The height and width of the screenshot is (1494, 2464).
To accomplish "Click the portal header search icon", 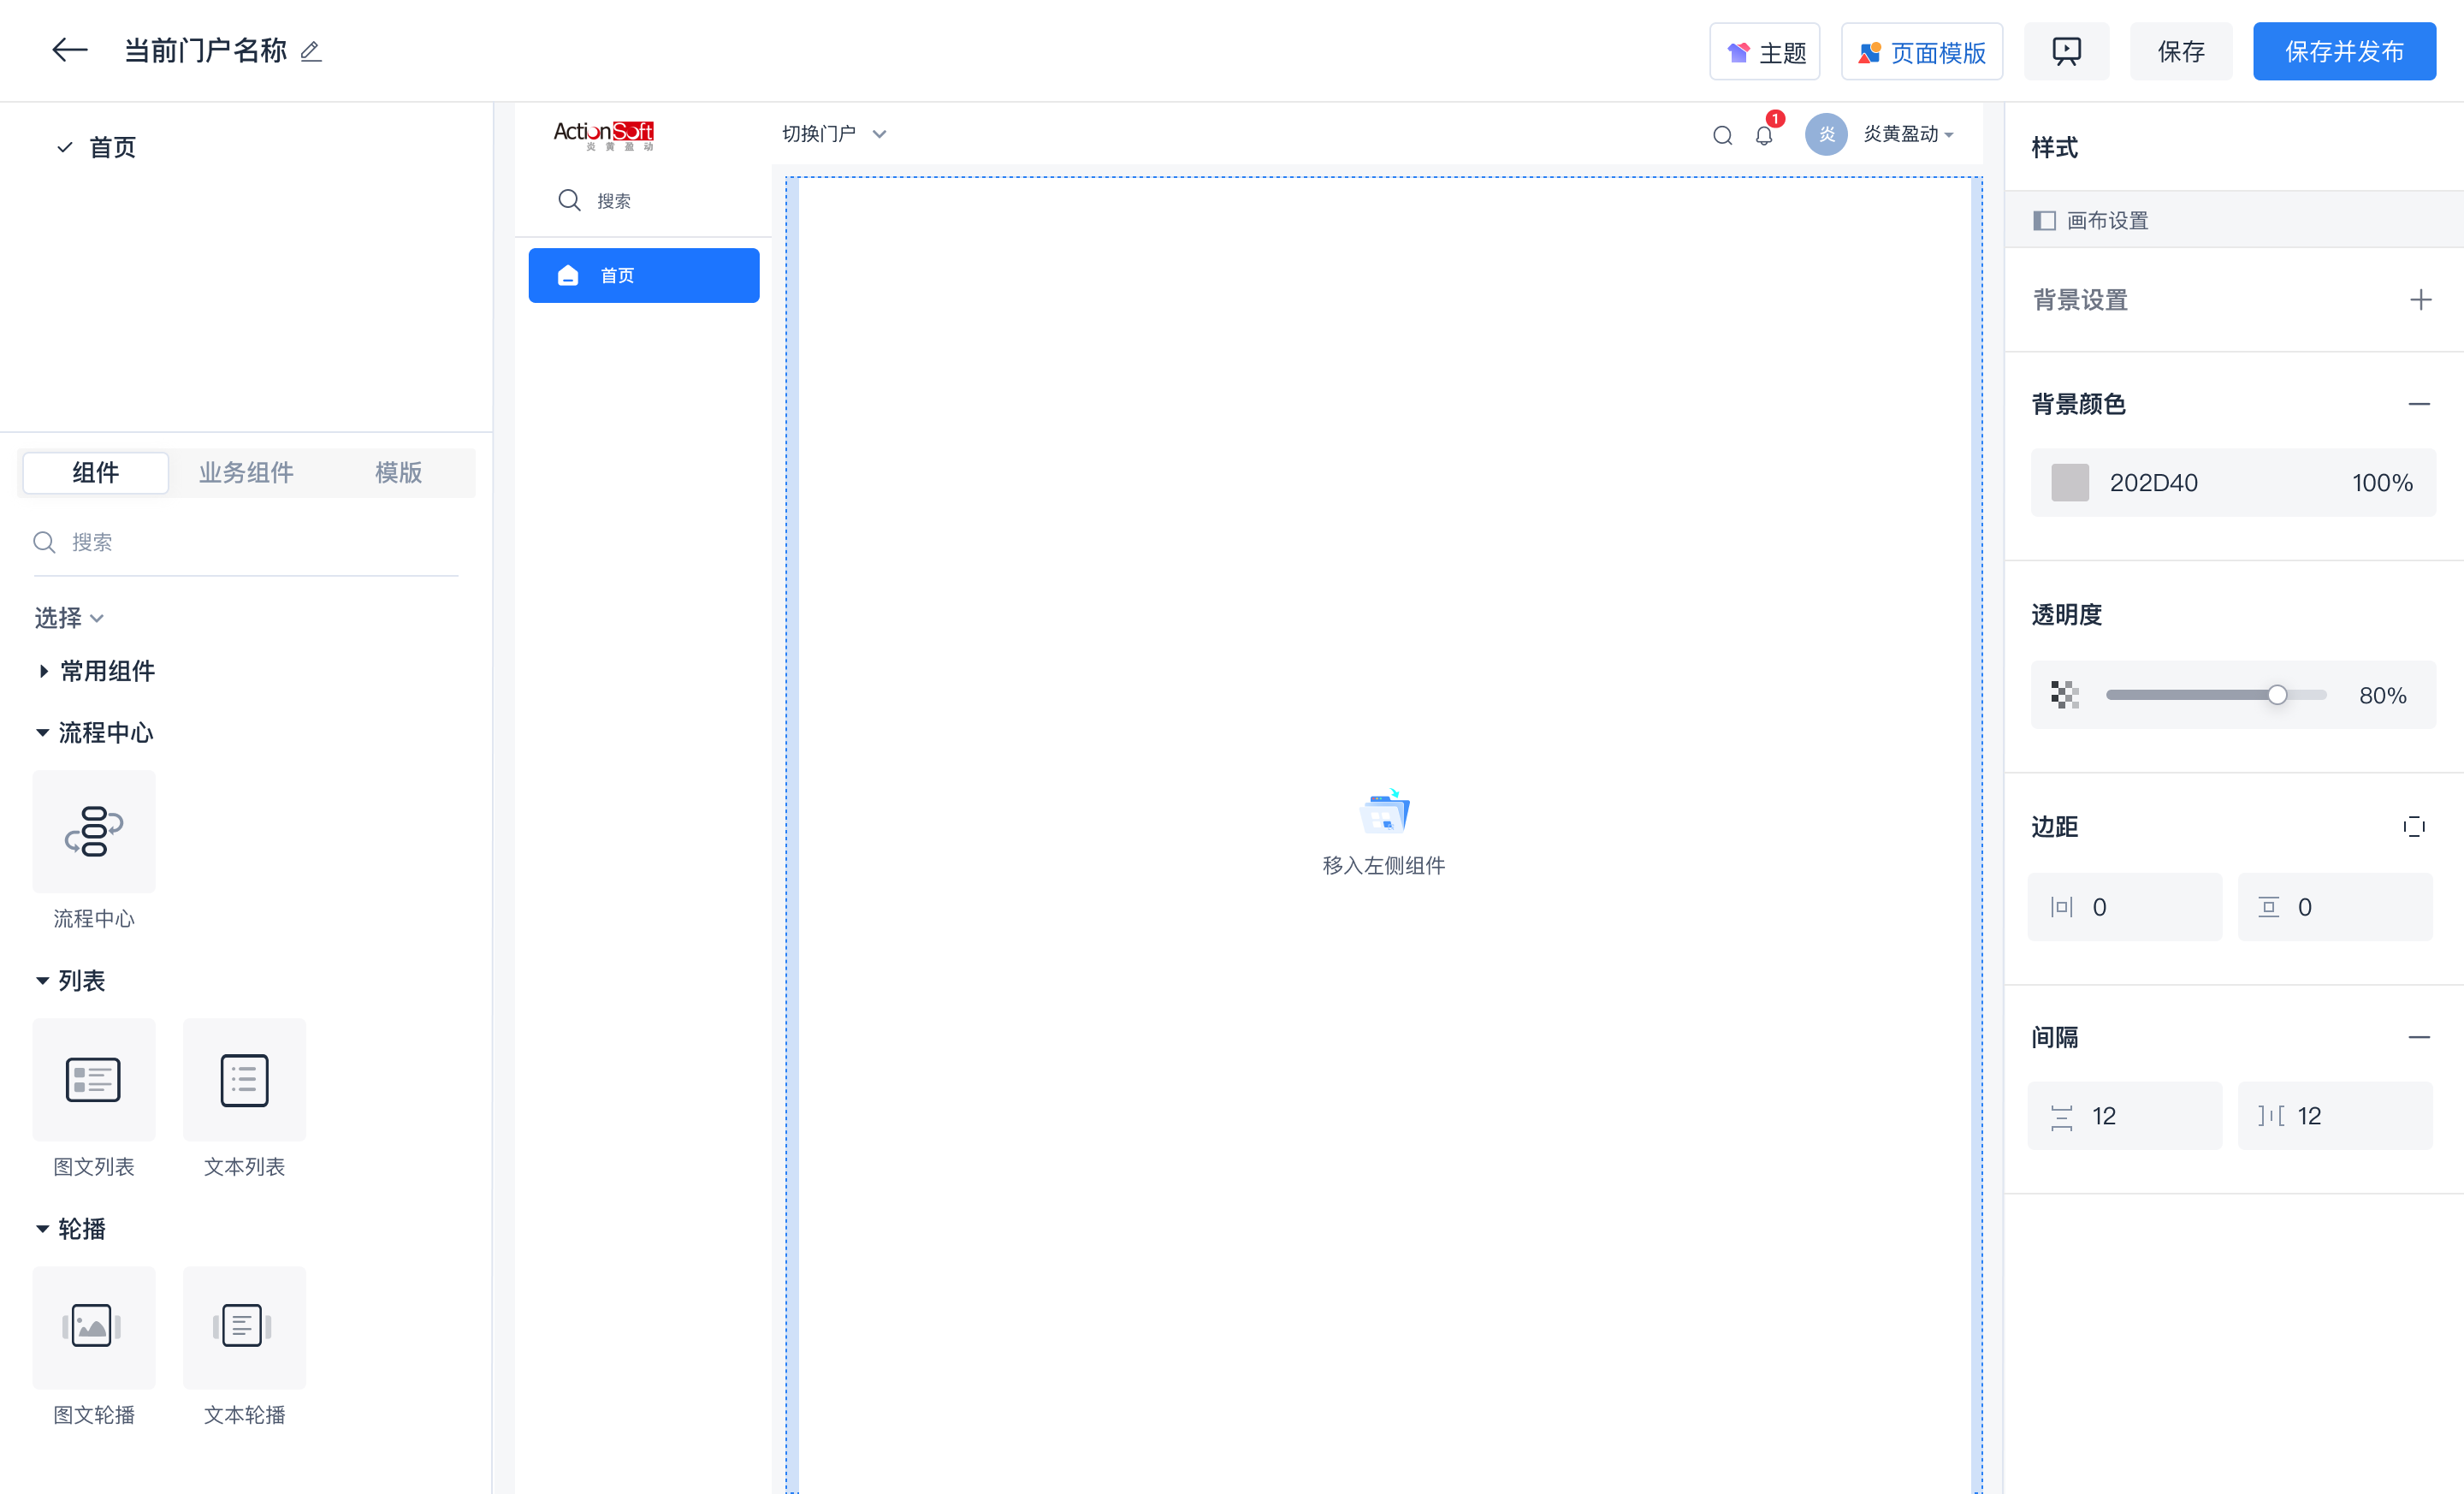I will [1722, 135].
